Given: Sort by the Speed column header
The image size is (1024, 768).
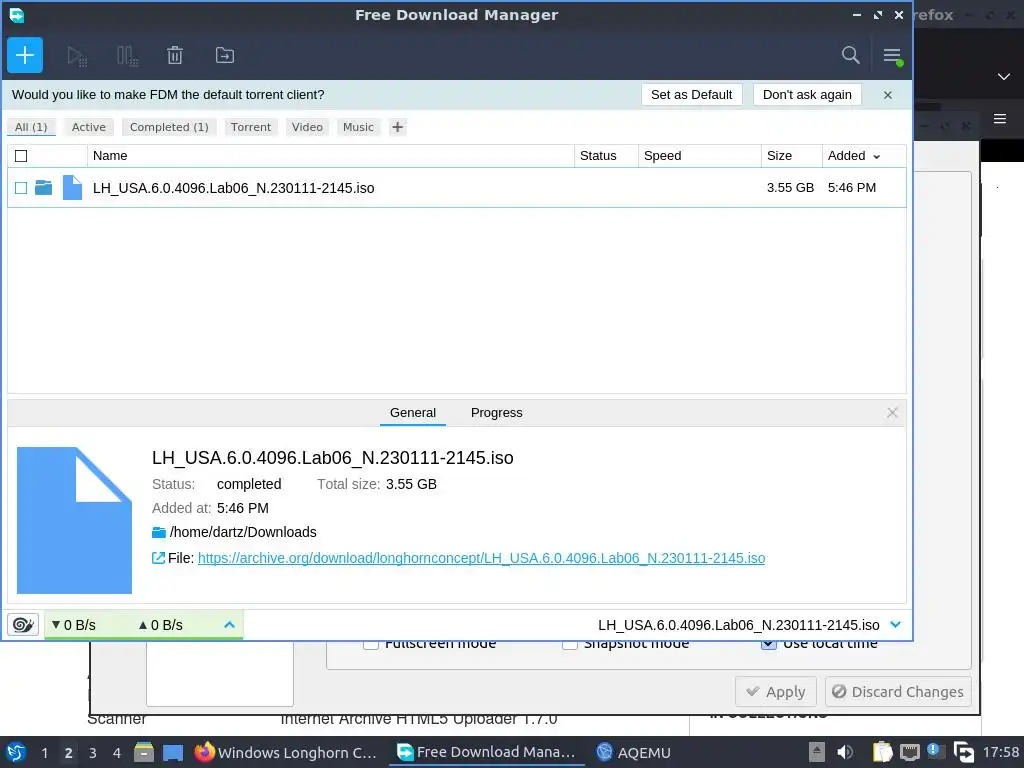Looking at the screenshot, I should (x=699, y=156).
